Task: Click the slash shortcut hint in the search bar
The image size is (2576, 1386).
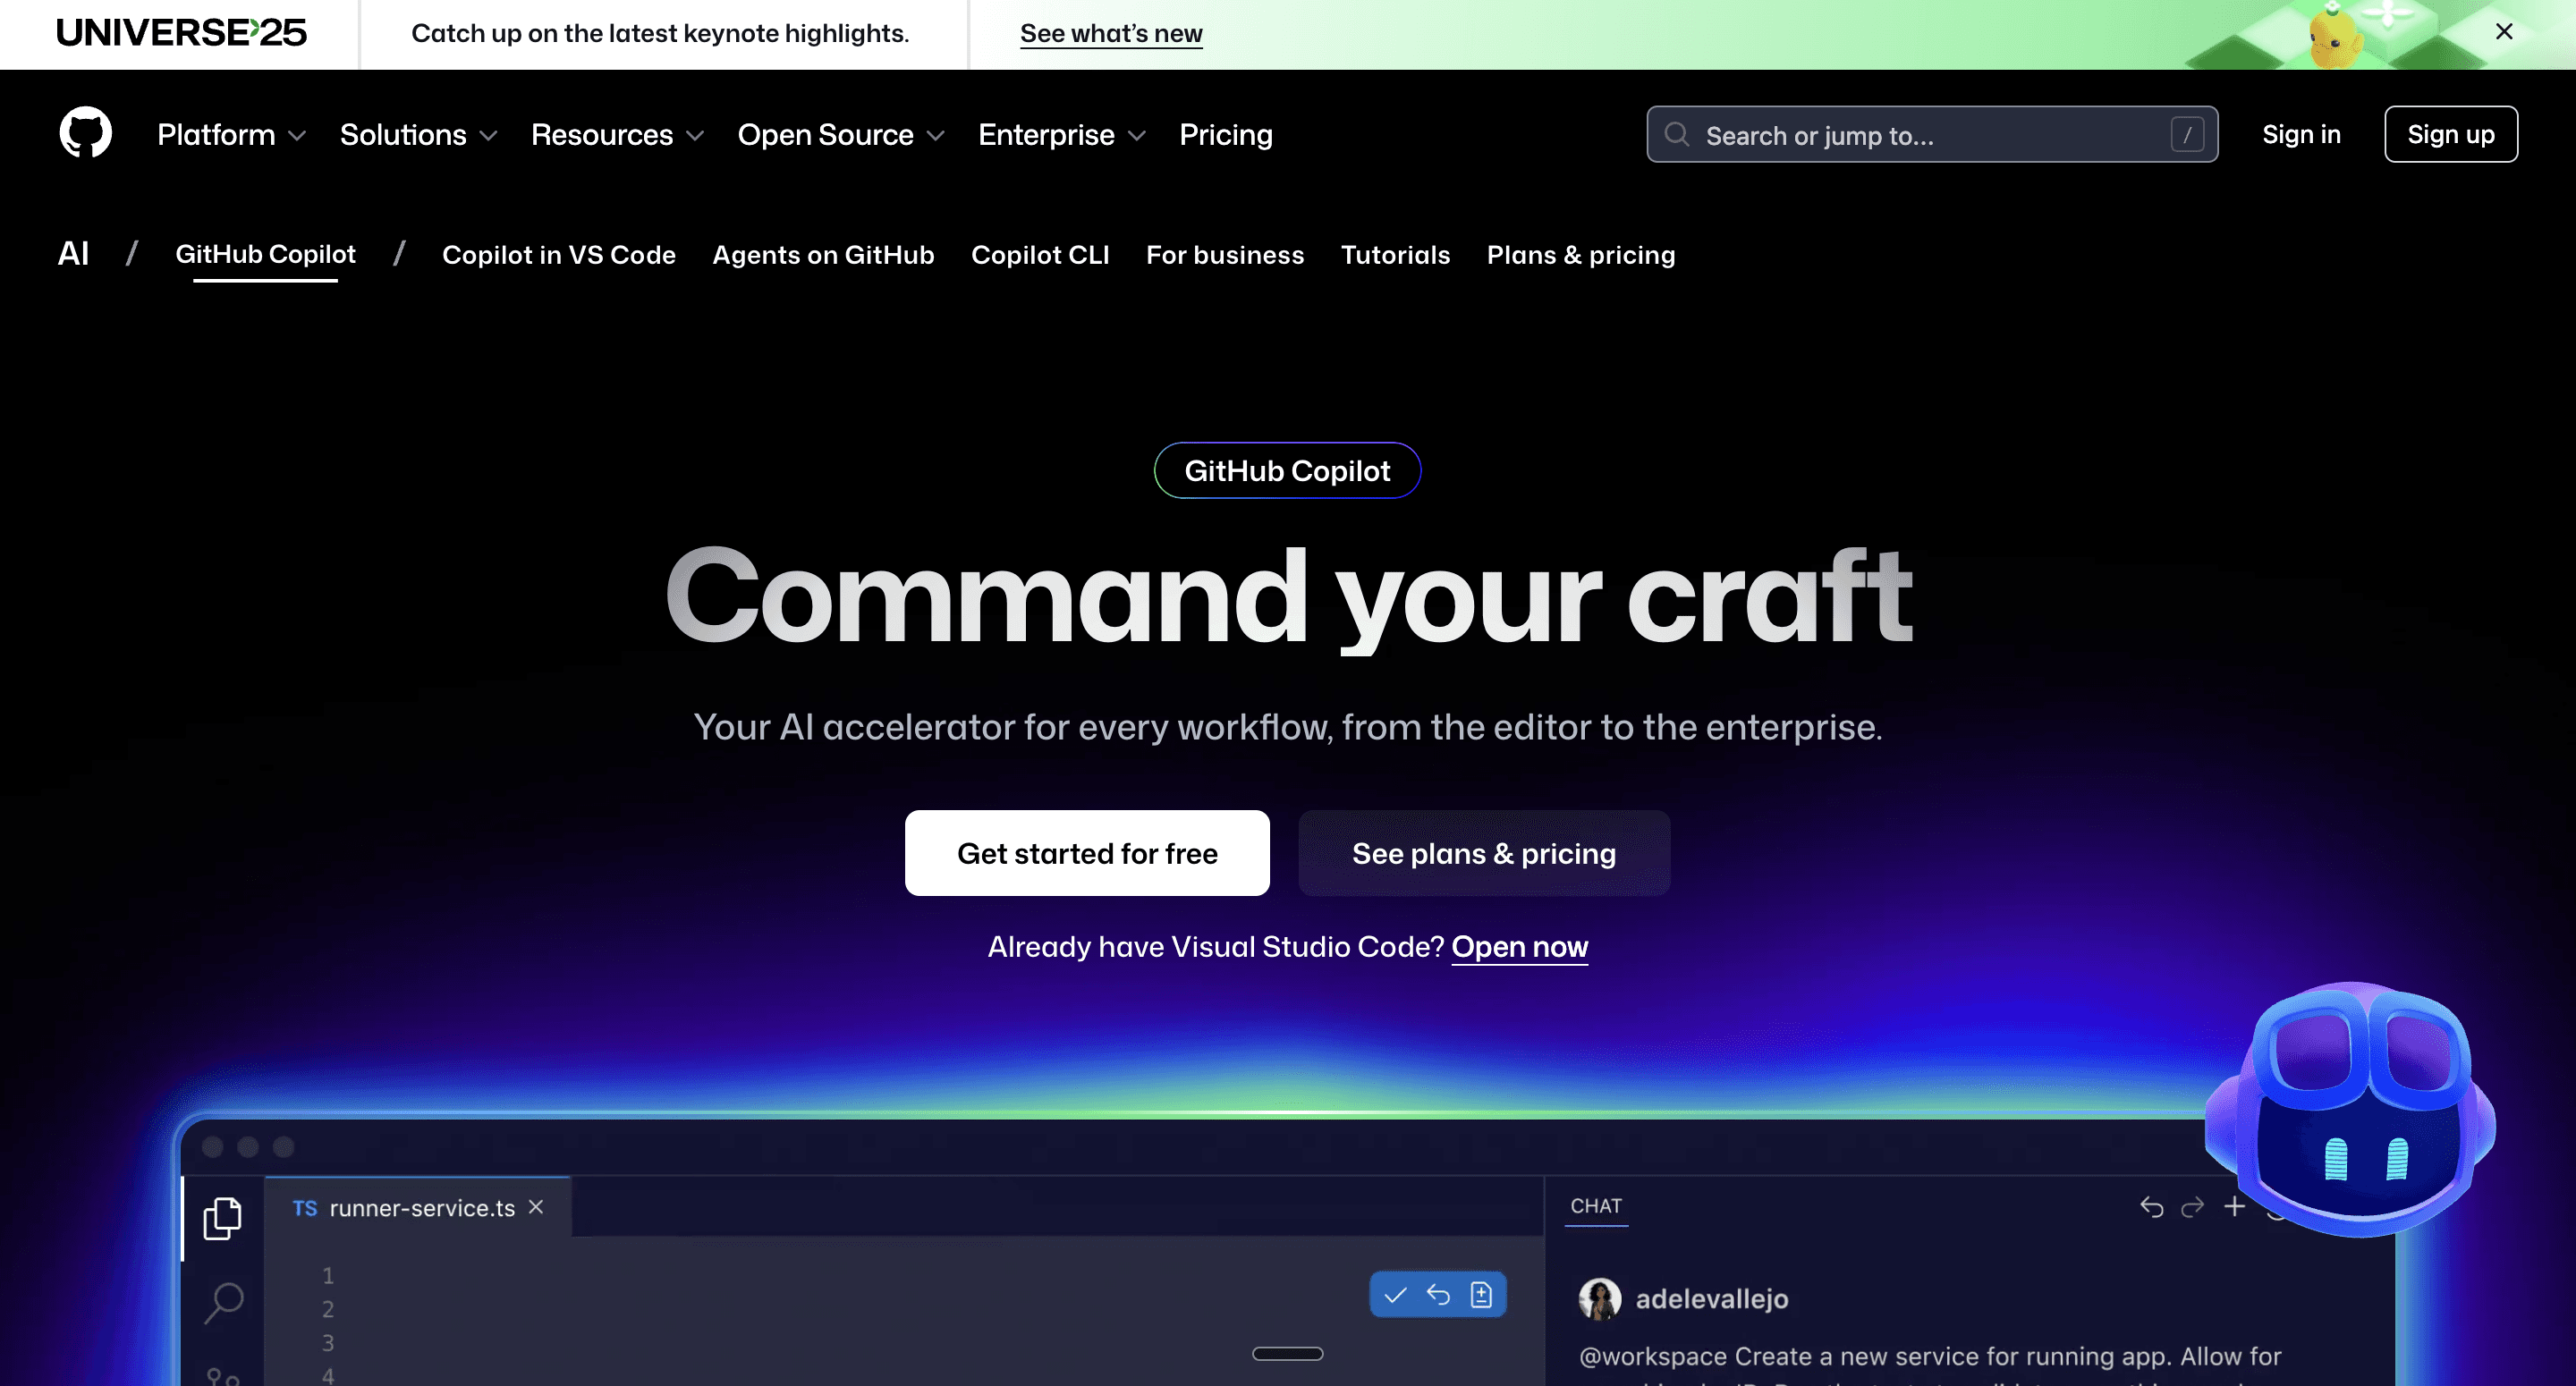Action: tap(2187, 134)
